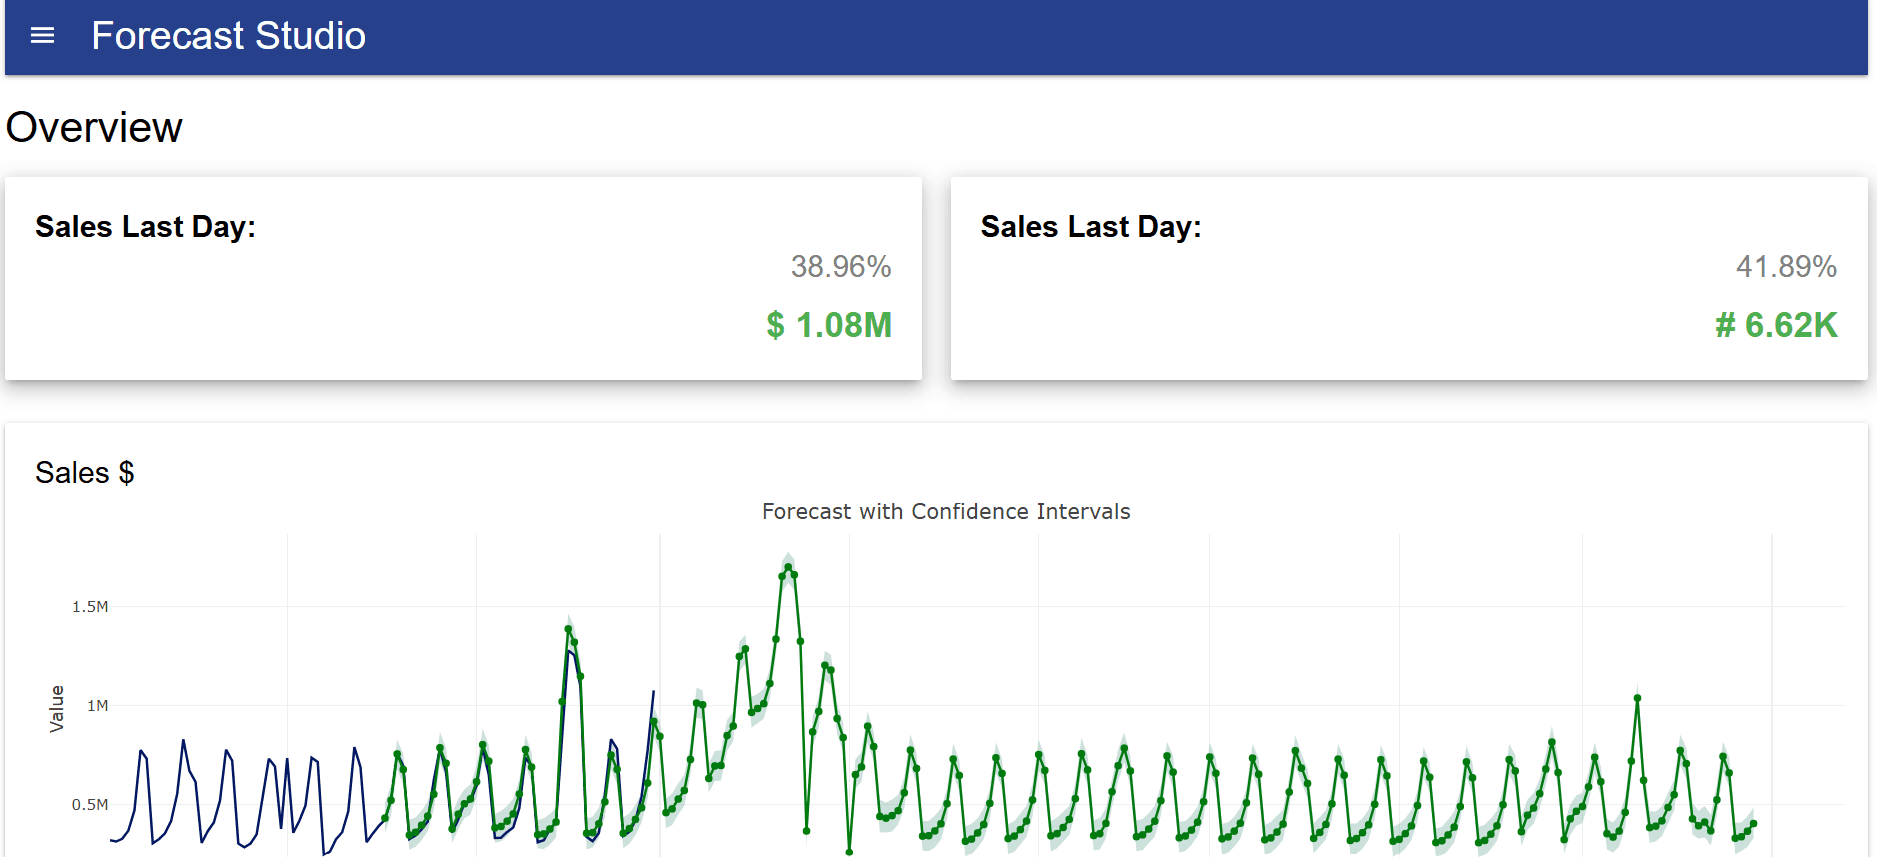Click the Forecast with Confidence Intervals title
1877x857 pixels.
(945, 512)
